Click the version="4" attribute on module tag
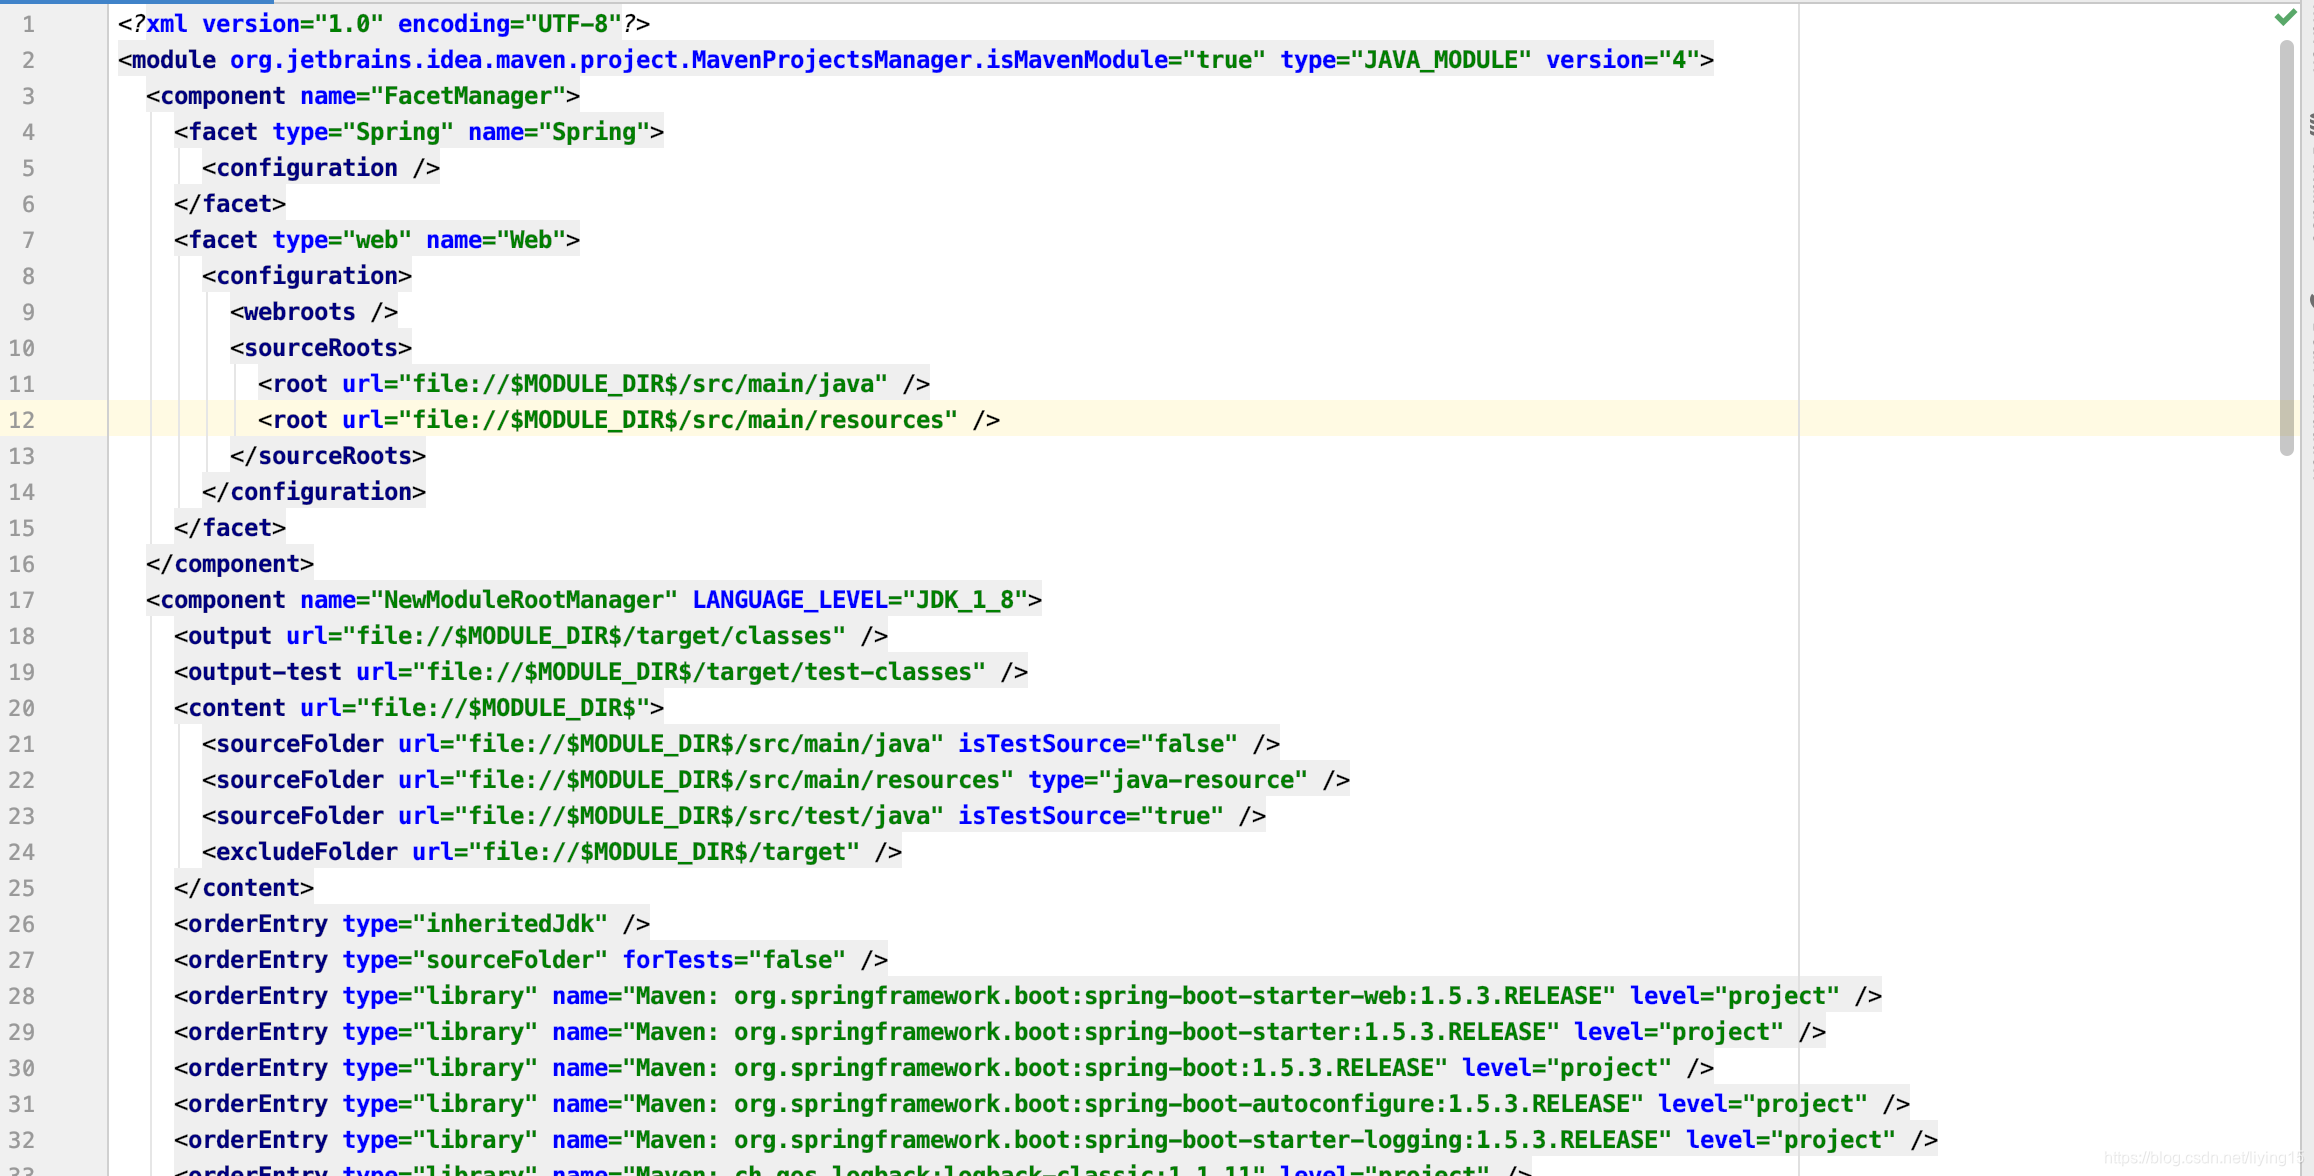This screenshot has width=2314, height=1176. (1623, 60)
